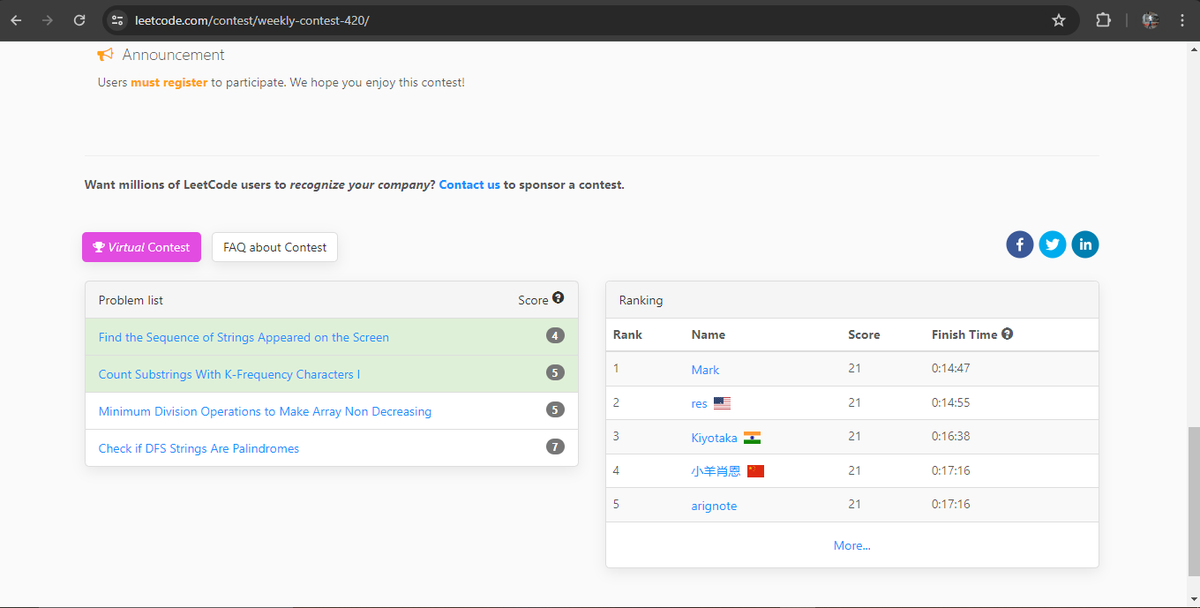Open 'Count Substrings With K-Frequency Characters I'
The image size is (1200, 608).
coord(229,374)
